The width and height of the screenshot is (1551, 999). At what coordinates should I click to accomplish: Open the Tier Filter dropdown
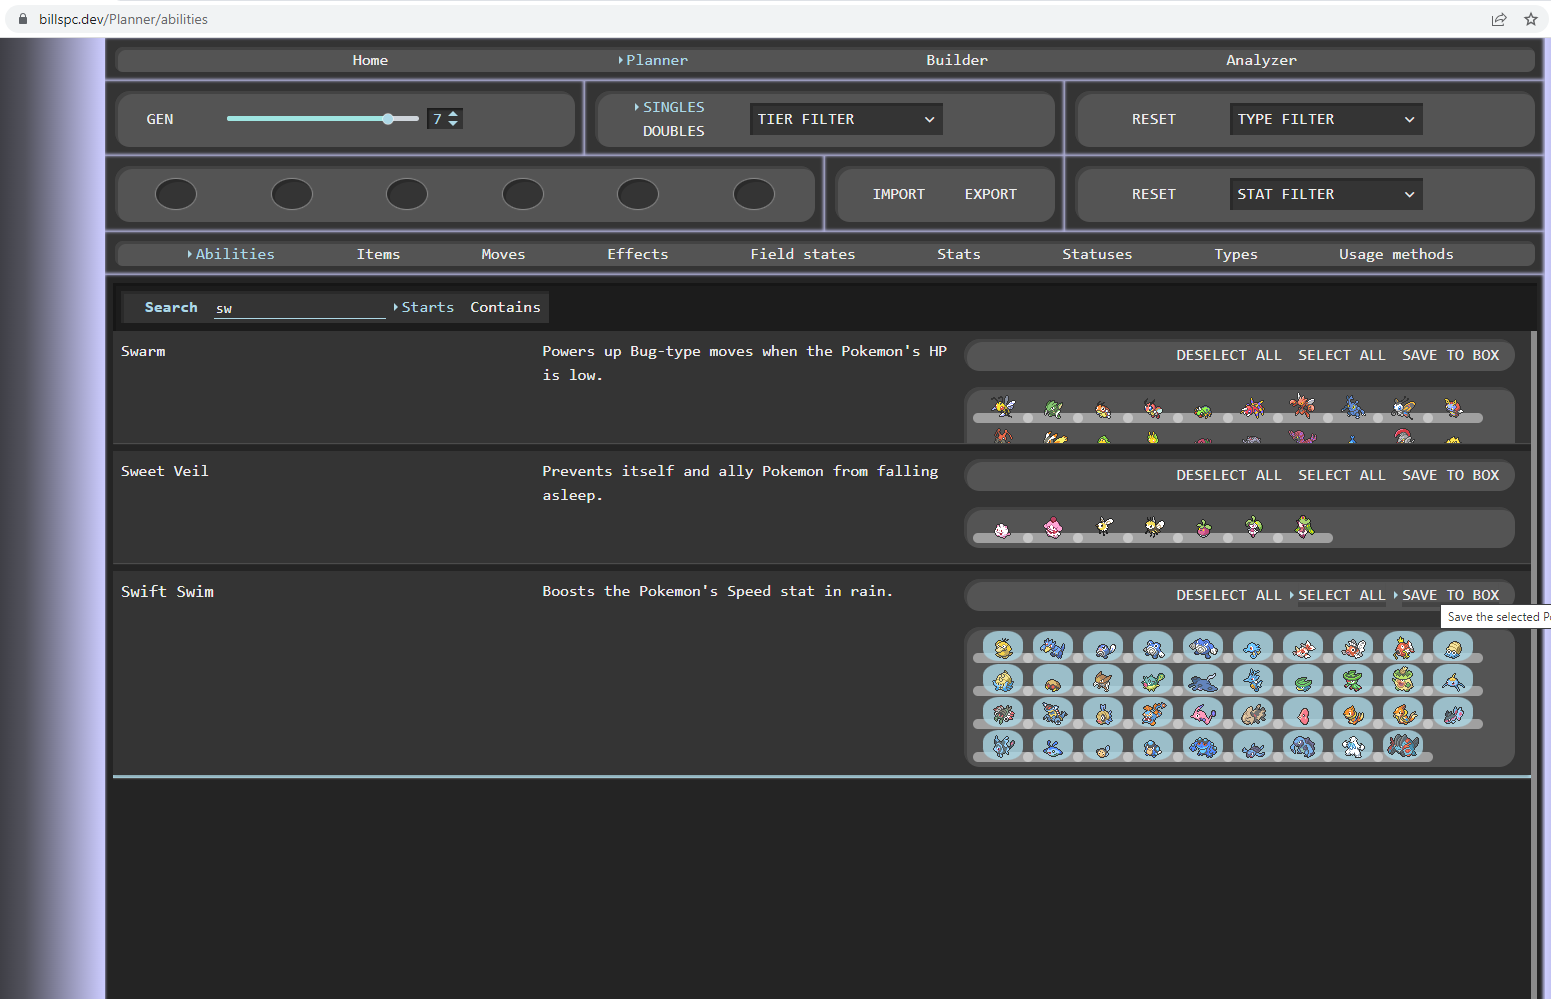pos(846,119)
